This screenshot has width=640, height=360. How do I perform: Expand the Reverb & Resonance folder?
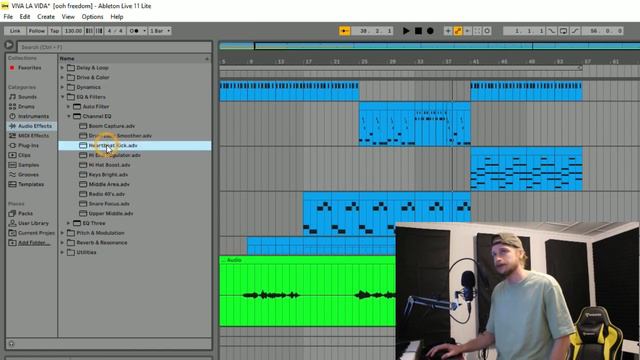(x=62, y=243)
